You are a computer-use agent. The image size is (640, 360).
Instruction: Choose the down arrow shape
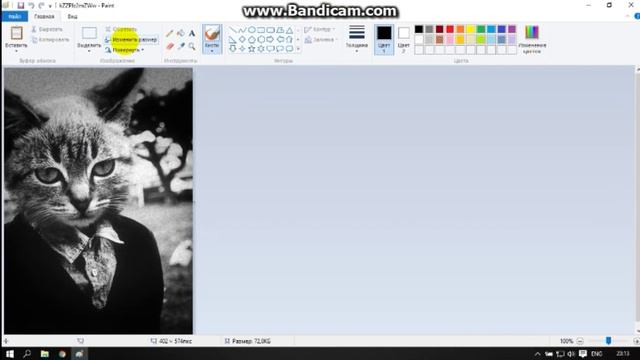(233, 49)
